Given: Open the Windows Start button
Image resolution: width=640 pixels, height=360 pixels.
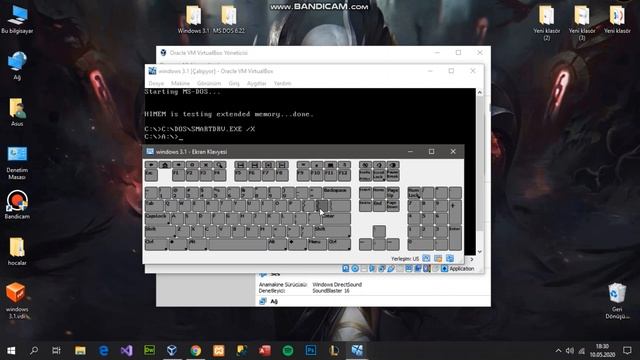Looking at the screenshot, I should [11, 350].
